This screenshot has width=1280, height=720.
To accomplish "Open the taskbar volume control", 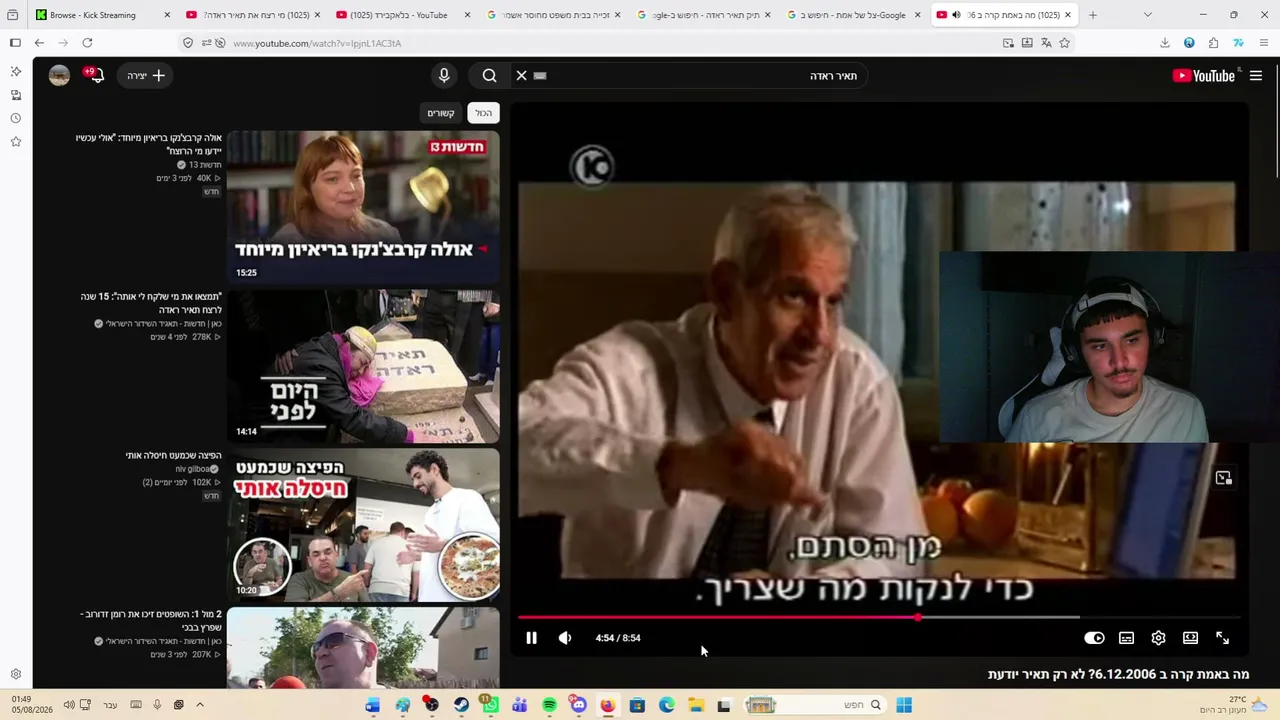I will 69,705.
